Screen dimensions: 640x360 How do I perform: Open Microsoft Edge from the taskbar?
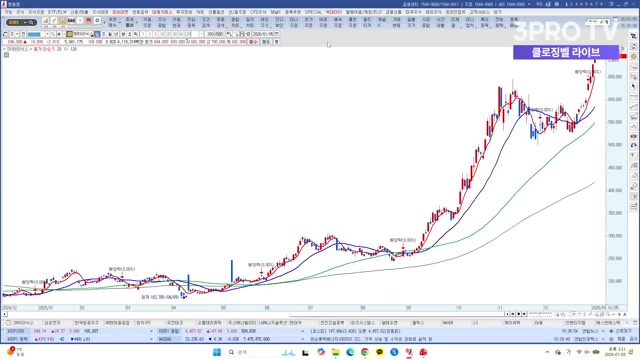(x=350, y=352)
